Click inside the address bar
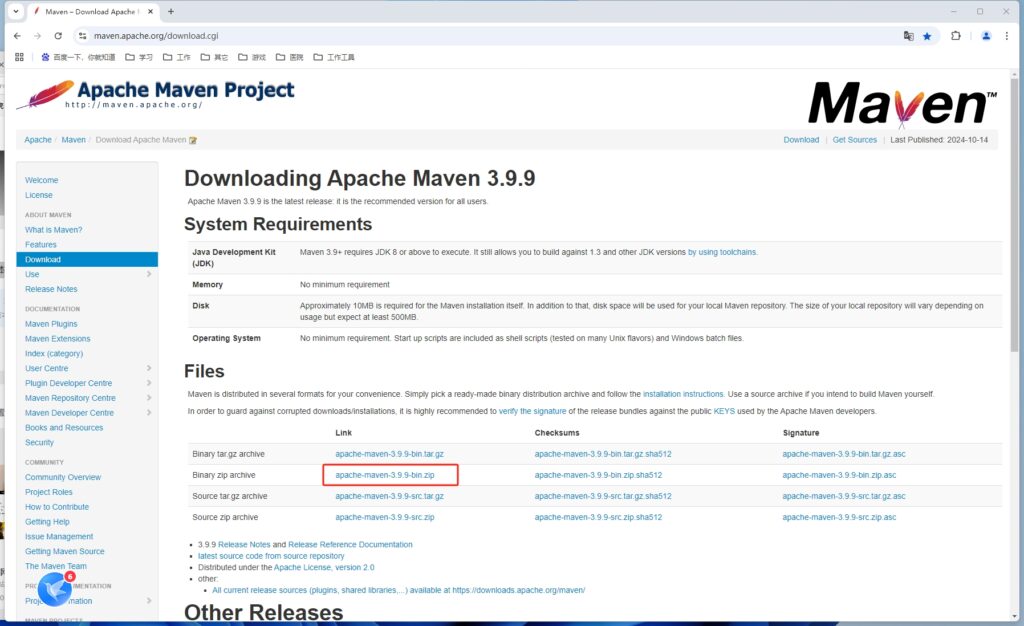This screenshot has height=626, width=1024. [x=300, y=35]
